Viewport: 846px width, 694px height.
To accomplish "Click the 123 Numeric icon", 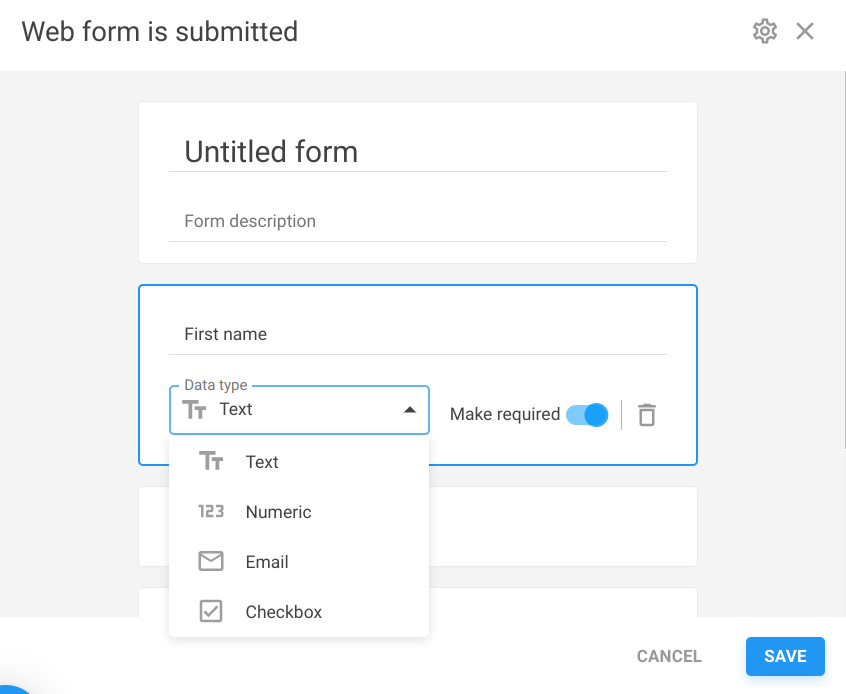I will click(211, 511).
